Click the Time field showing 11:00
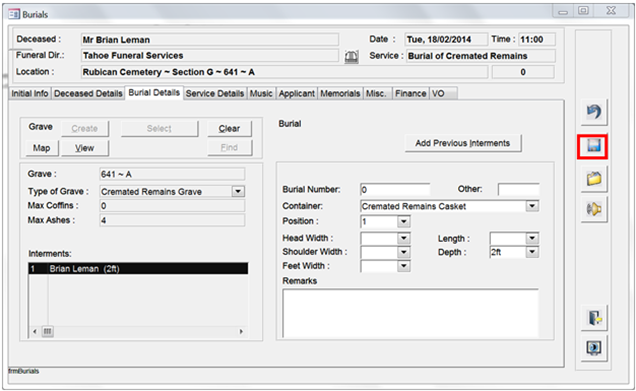 coord(537,39)
